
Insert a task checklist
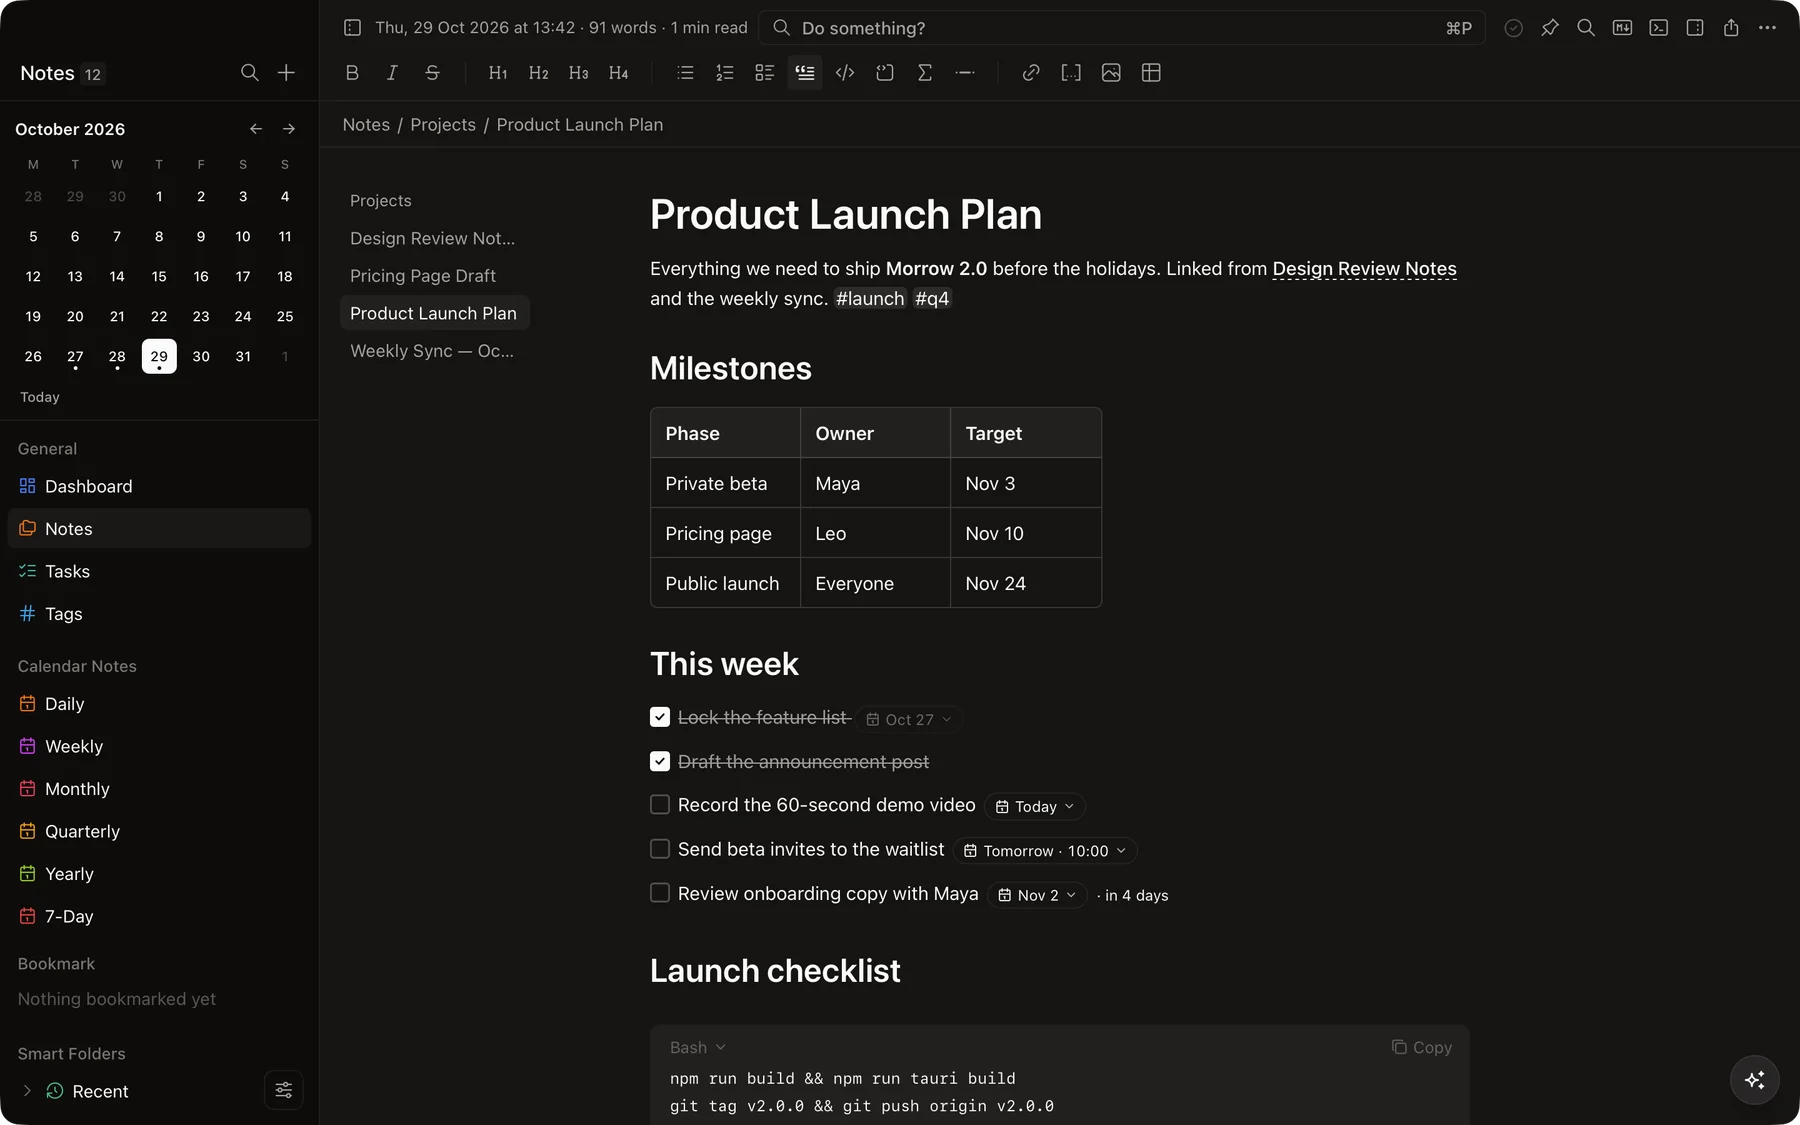click(x=765, y=73)
